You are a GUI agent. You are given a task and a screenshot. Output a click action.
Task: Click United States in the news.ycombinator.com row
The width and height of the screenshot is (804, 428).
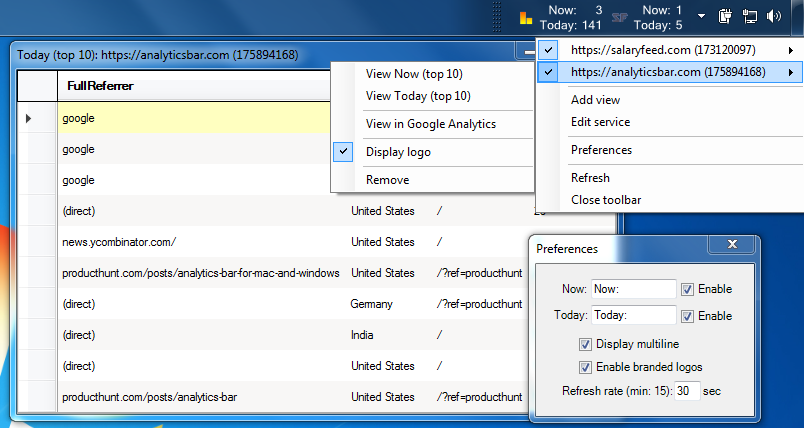[x=383, y=242]
